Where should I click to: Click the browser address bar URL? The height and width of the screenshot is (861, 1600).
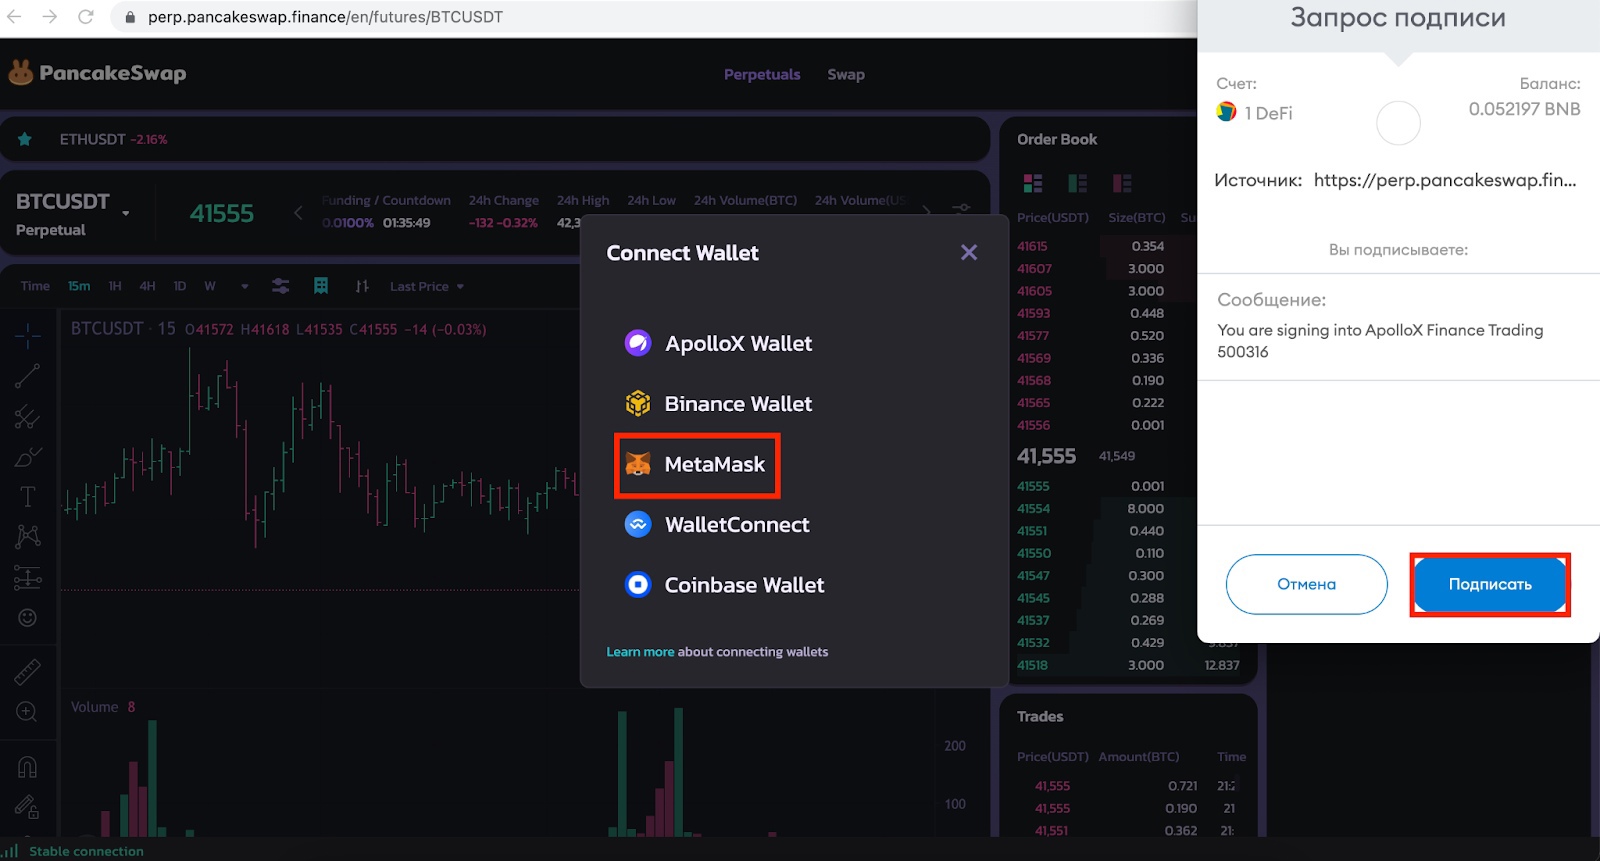(x=326, y=17)
